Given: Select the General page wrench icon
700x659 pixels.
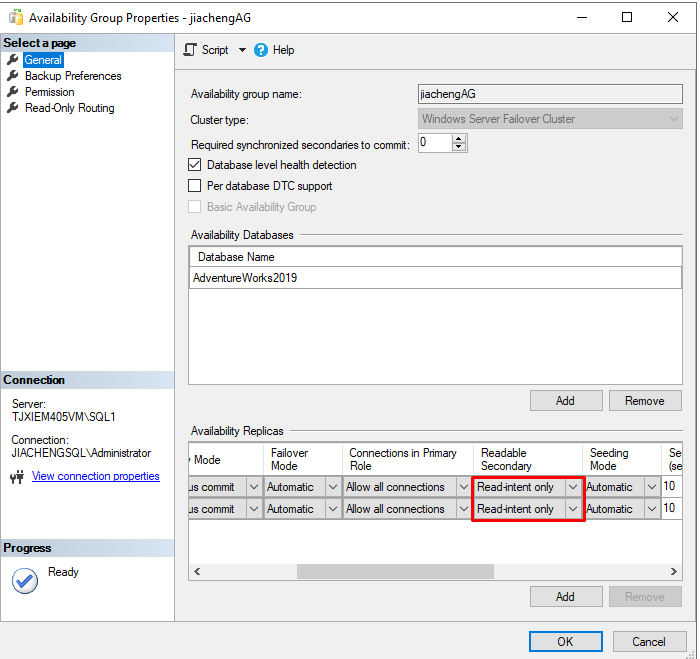Looking at the screenshot, I should tap(13, 60).
